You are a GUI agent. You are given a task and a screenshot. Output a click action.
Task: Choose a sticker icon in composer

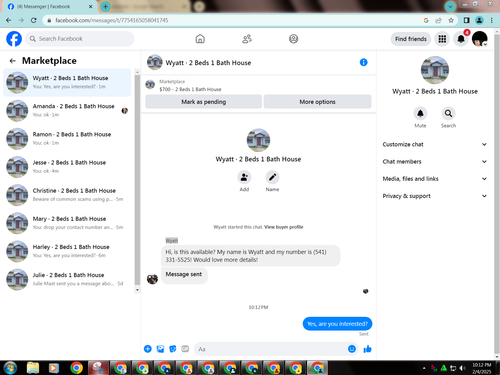pyautogui.click(x=173, y=349)
